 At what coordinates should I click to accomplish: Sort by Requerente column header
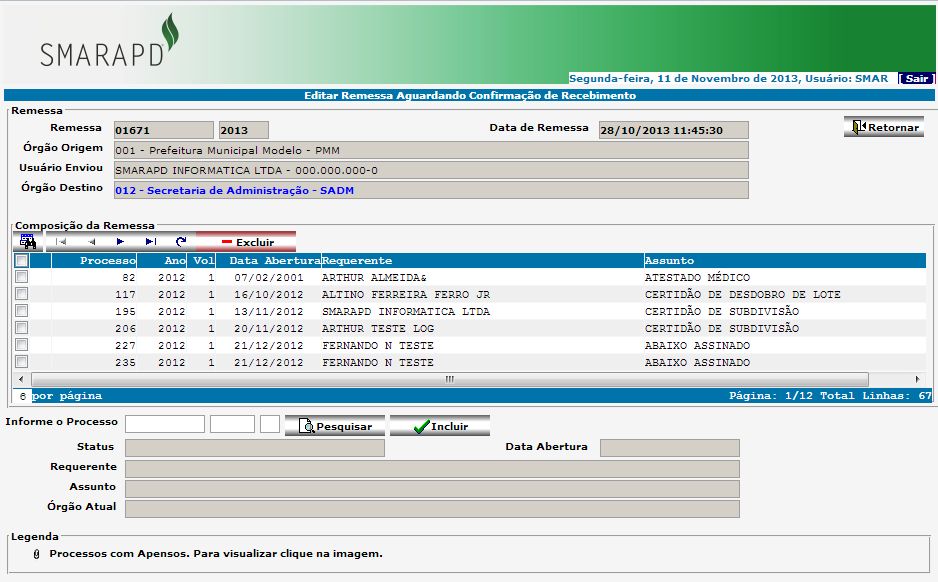point(482,260)
